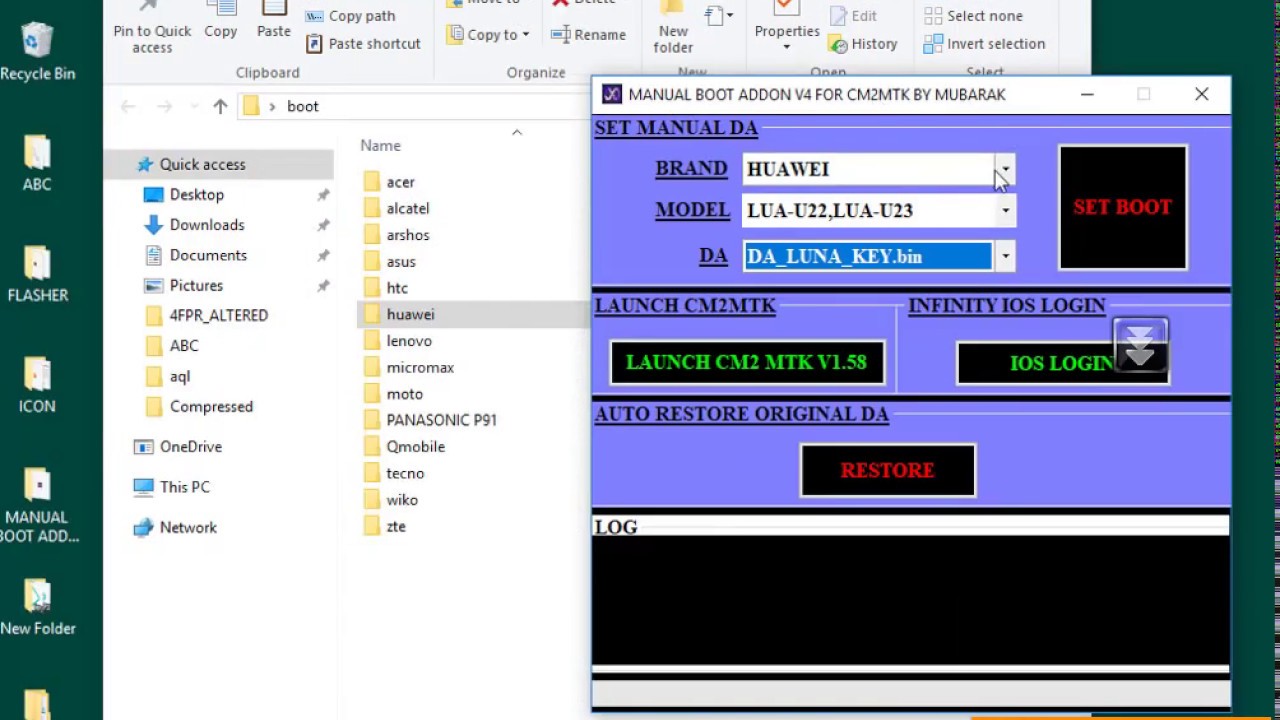Open the BRAND dropdown arrow
Screen dimensions: 1280x720
tap(1005, 169)
